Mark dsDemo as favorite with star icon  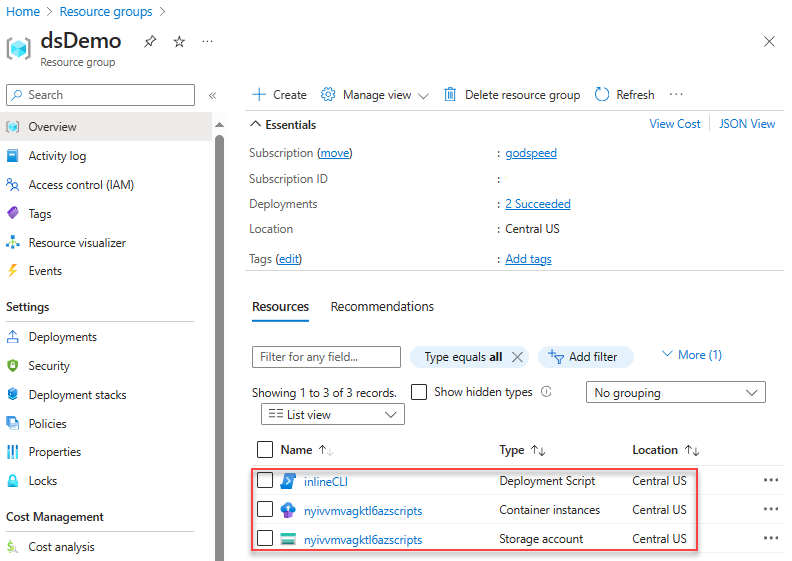click(179, 41)
